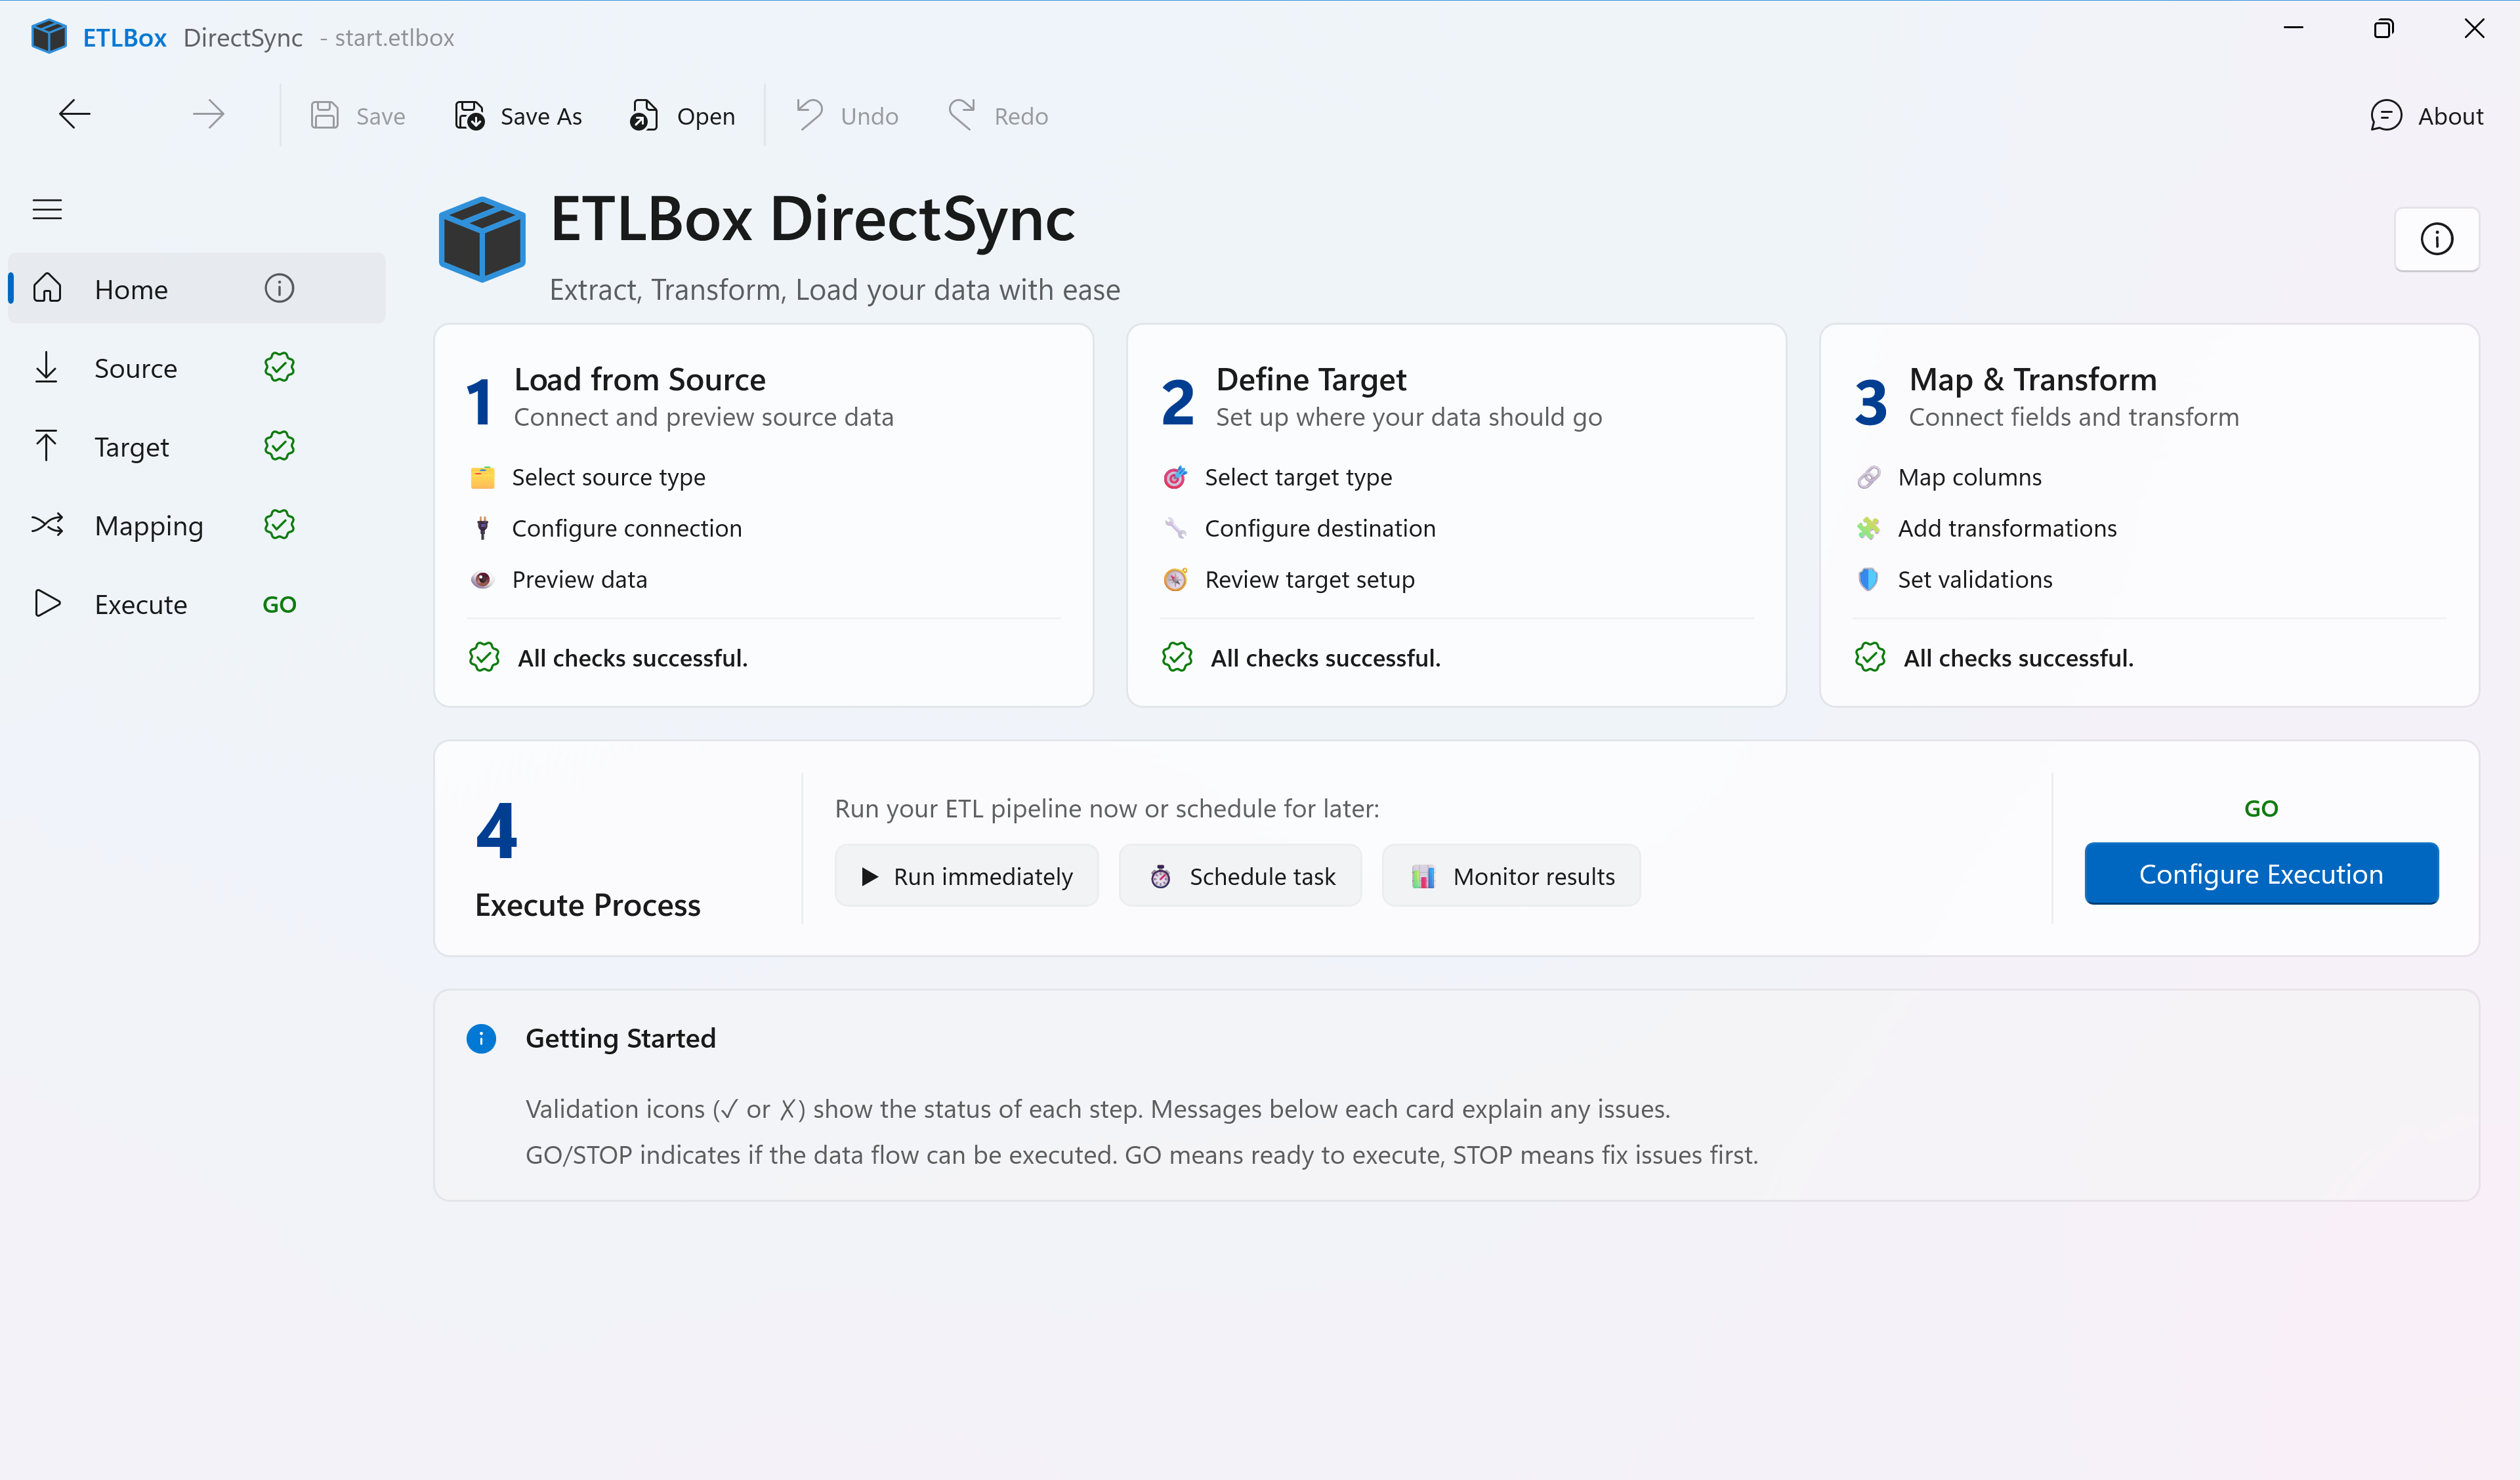The height and width of the screenshot is (1480, 2520).
Task: Click Configure Execution
Action: pyautogui.click(x=2261, y=873)
